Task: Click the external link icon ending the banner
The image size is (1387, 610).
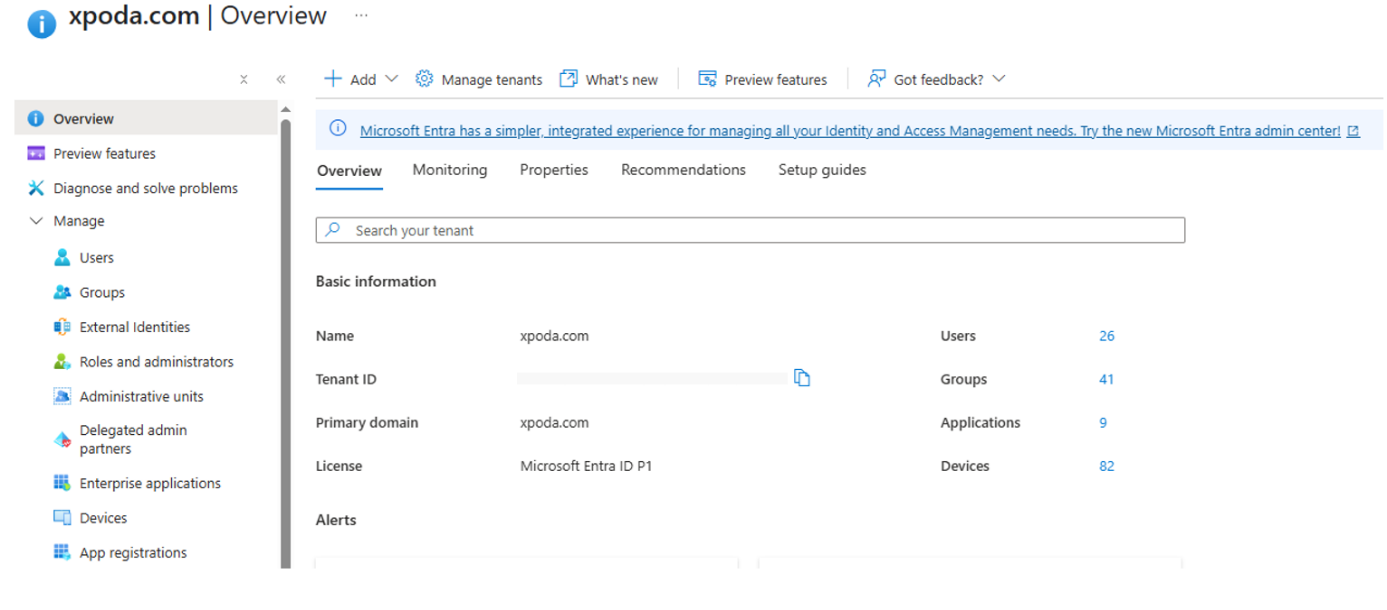Action: click(x=1353, y=131)
